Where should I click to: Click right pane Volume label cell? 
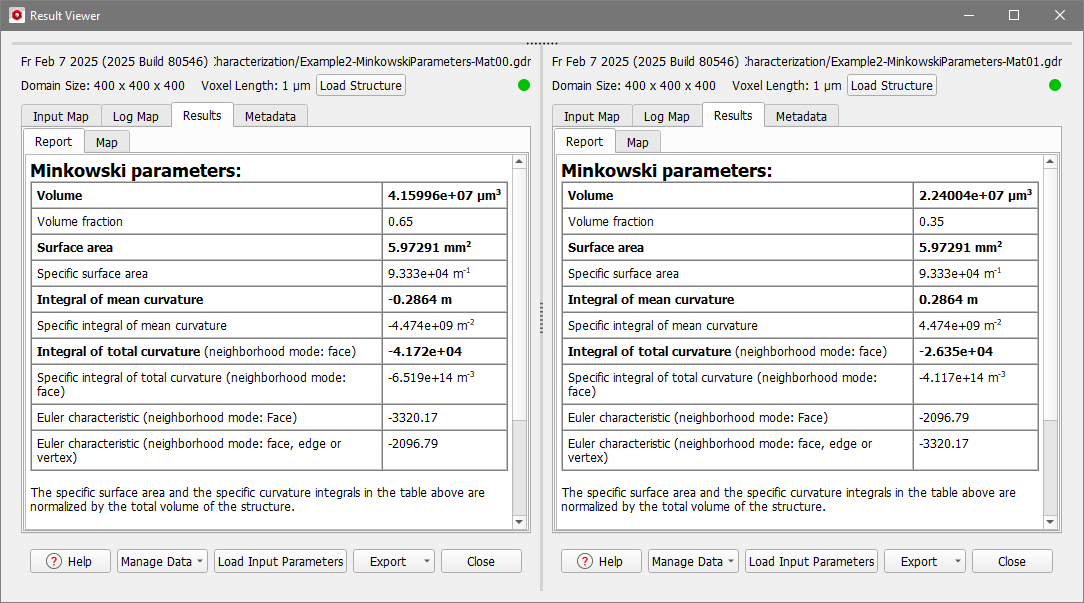(737, 196)
